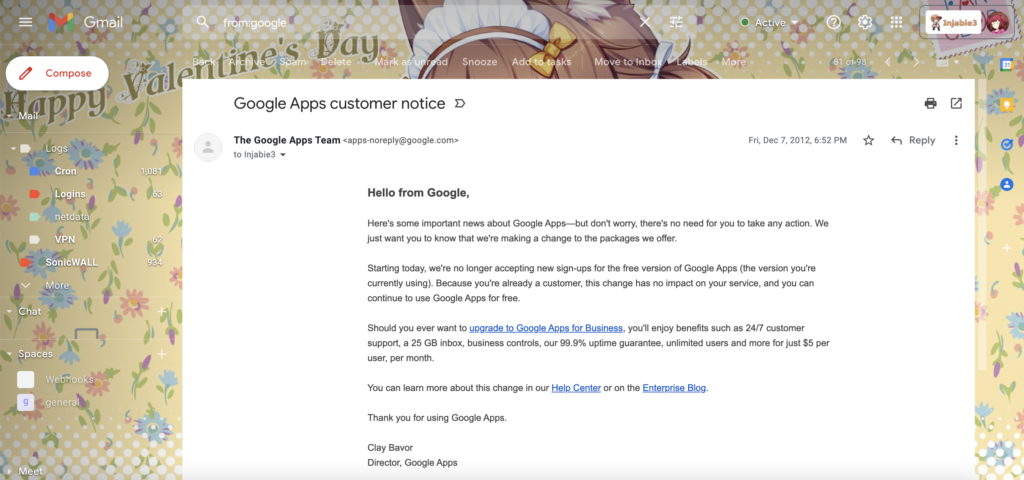1024x480 pixels.
Task: Add to tasks
Action: tap(541, 62)
